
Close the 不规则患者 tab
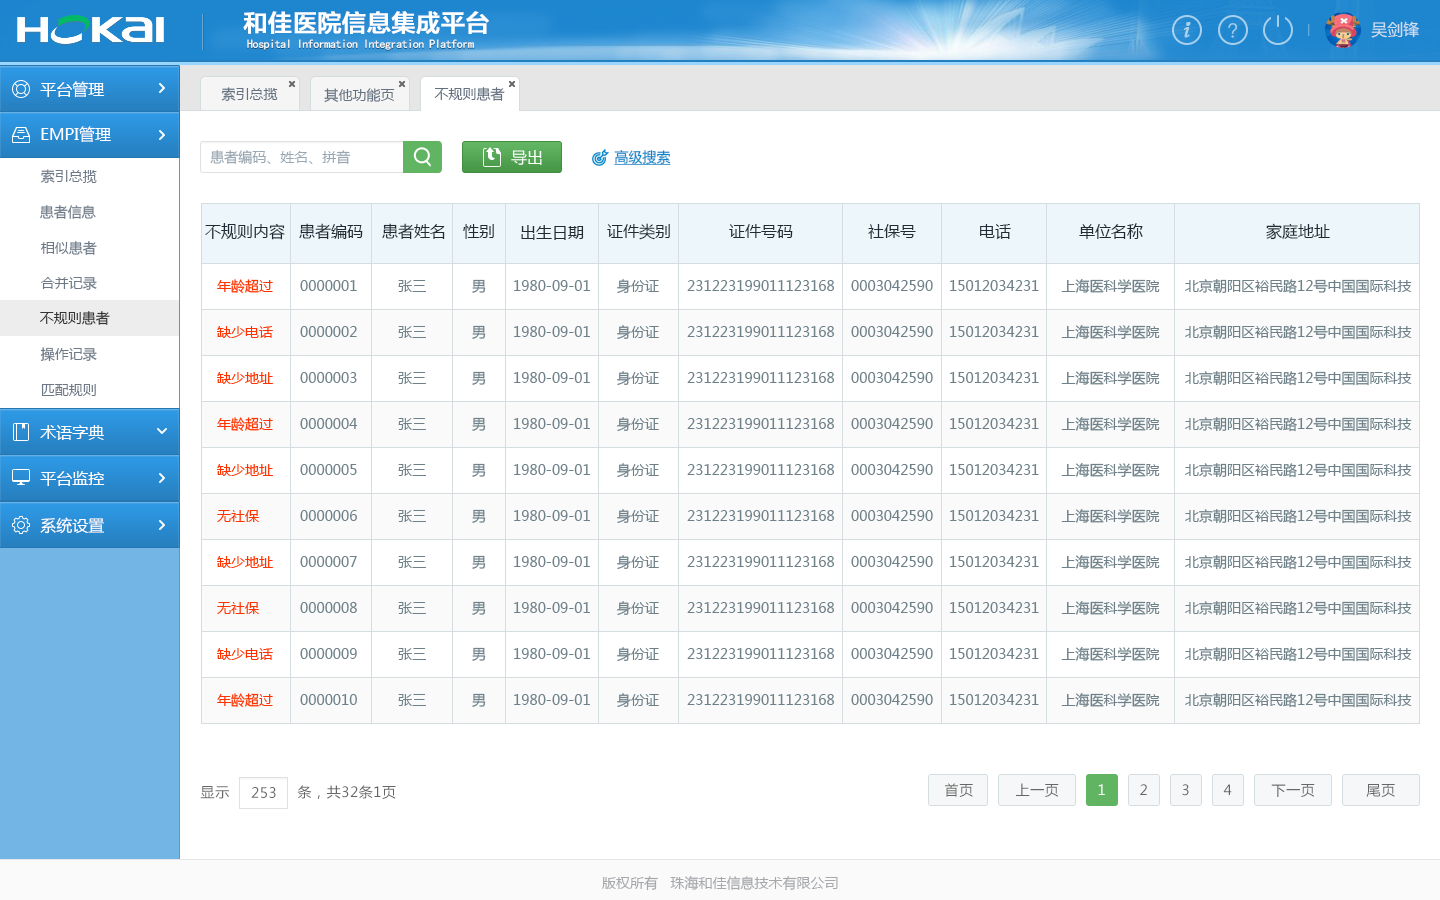[512, 84]
